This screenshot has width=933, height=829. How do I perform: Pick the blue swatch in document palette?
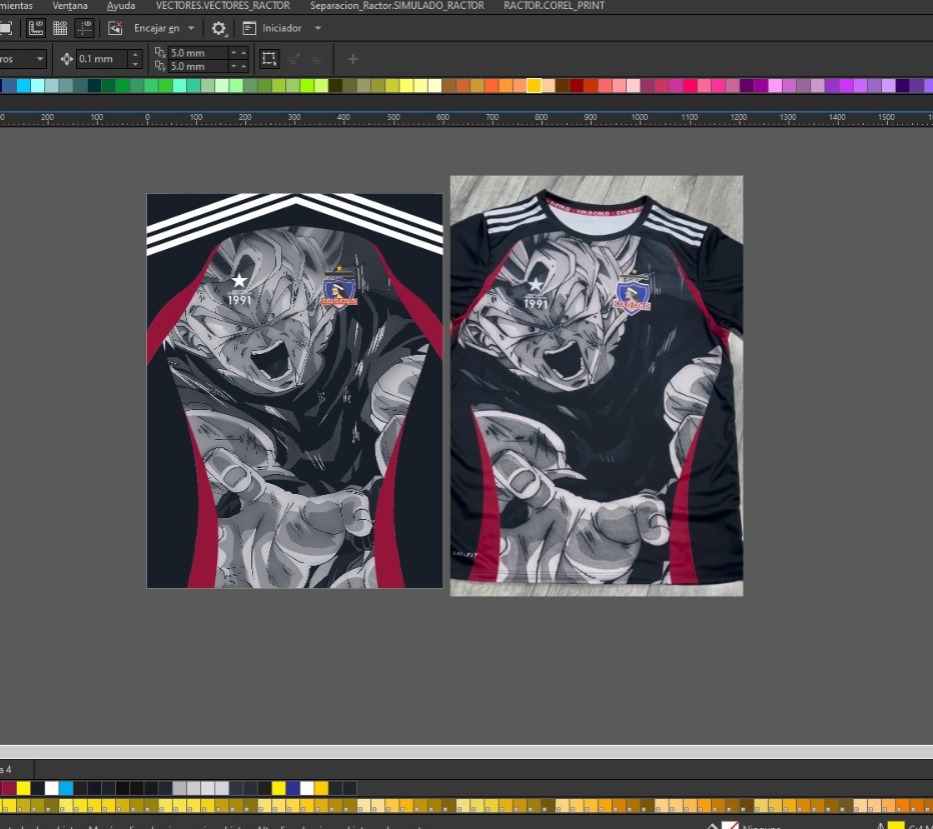click(x=293, y=788)
